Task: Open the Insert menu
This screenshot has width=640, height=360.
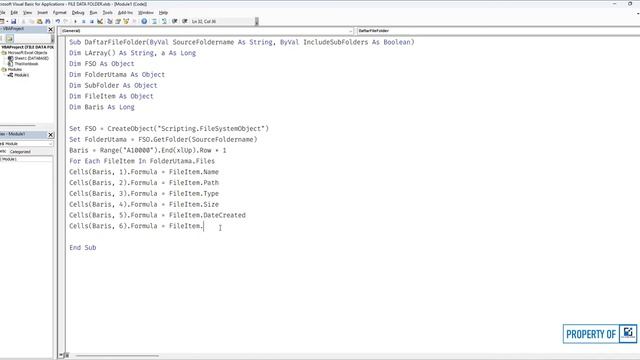Action: pyautogui.click(x=42, y=13)
